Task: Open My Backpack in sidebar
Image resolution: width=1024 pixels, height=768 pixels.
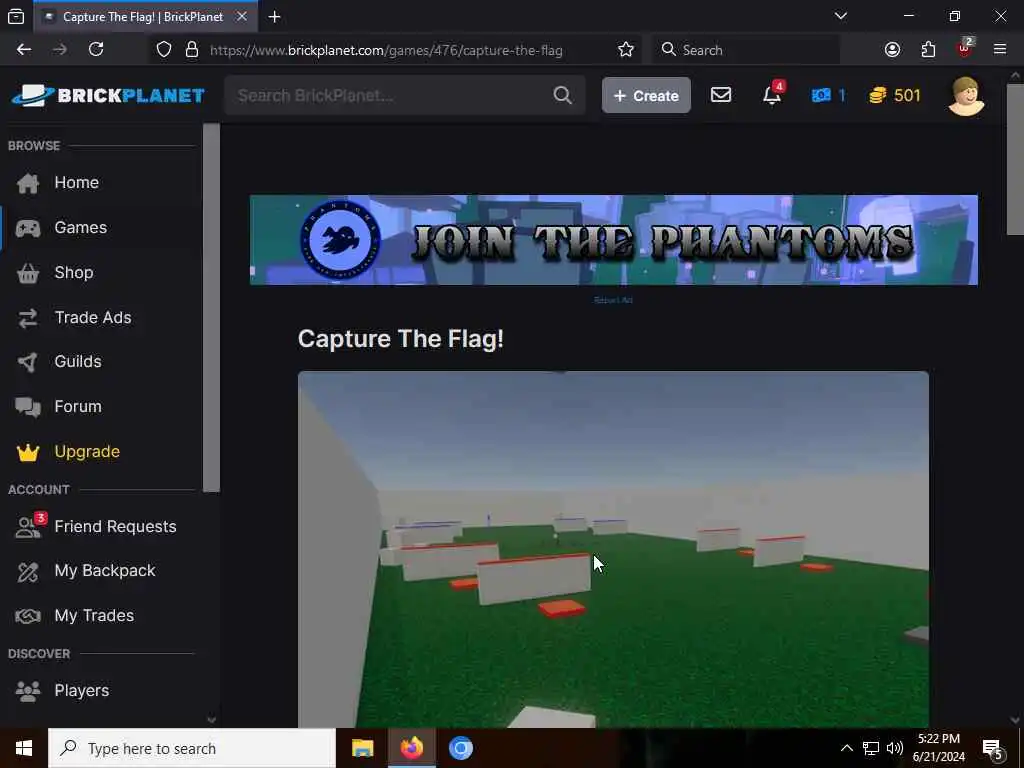Action: click(101, 571)
